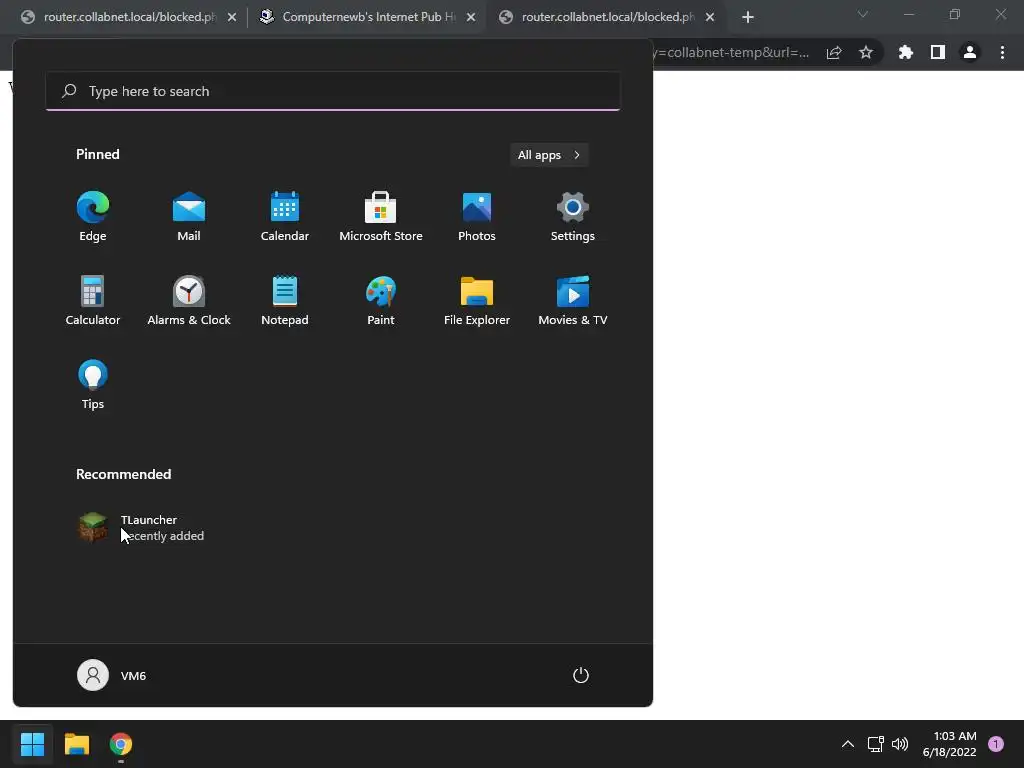Launch the Mail app
This screenshot has width=1024, height=768.
point(189,217)
